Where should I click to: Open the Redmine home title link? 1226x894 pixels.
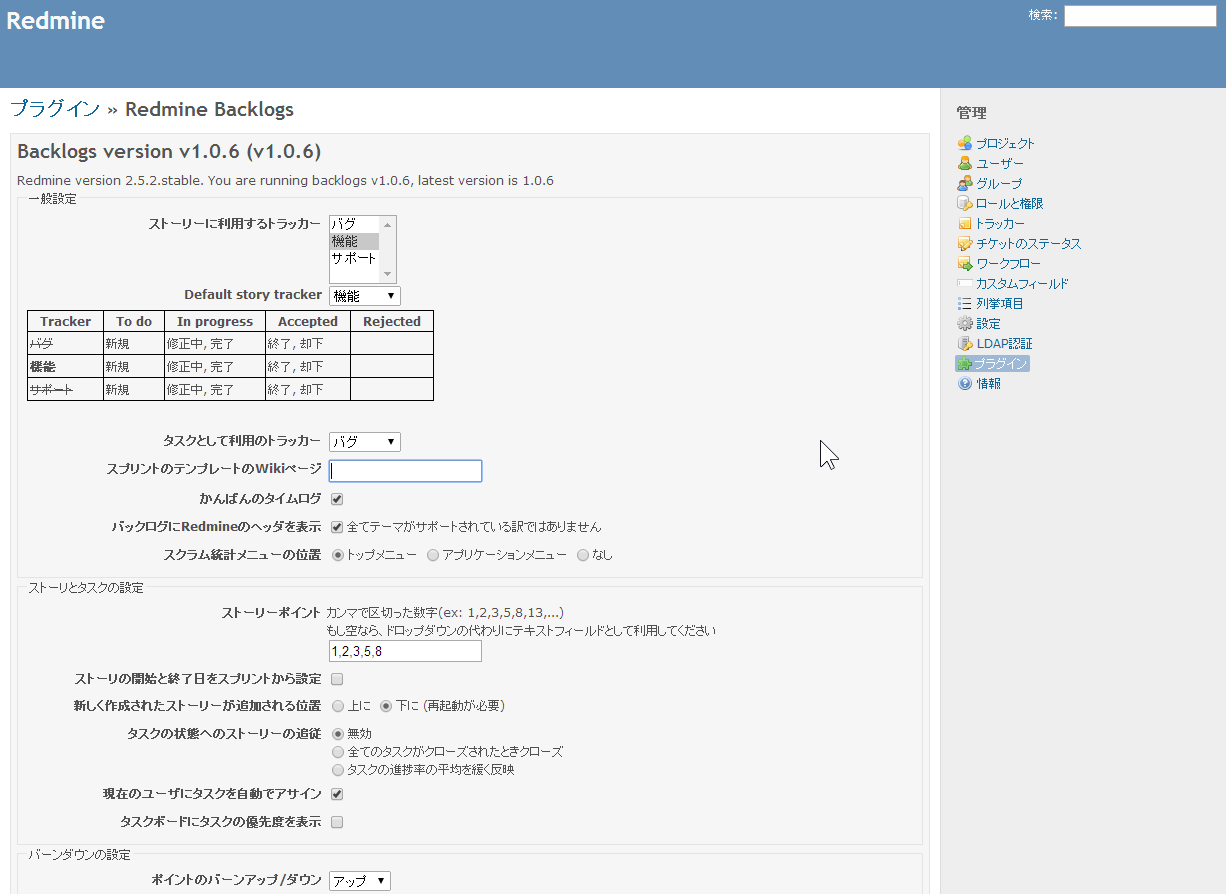55,21
